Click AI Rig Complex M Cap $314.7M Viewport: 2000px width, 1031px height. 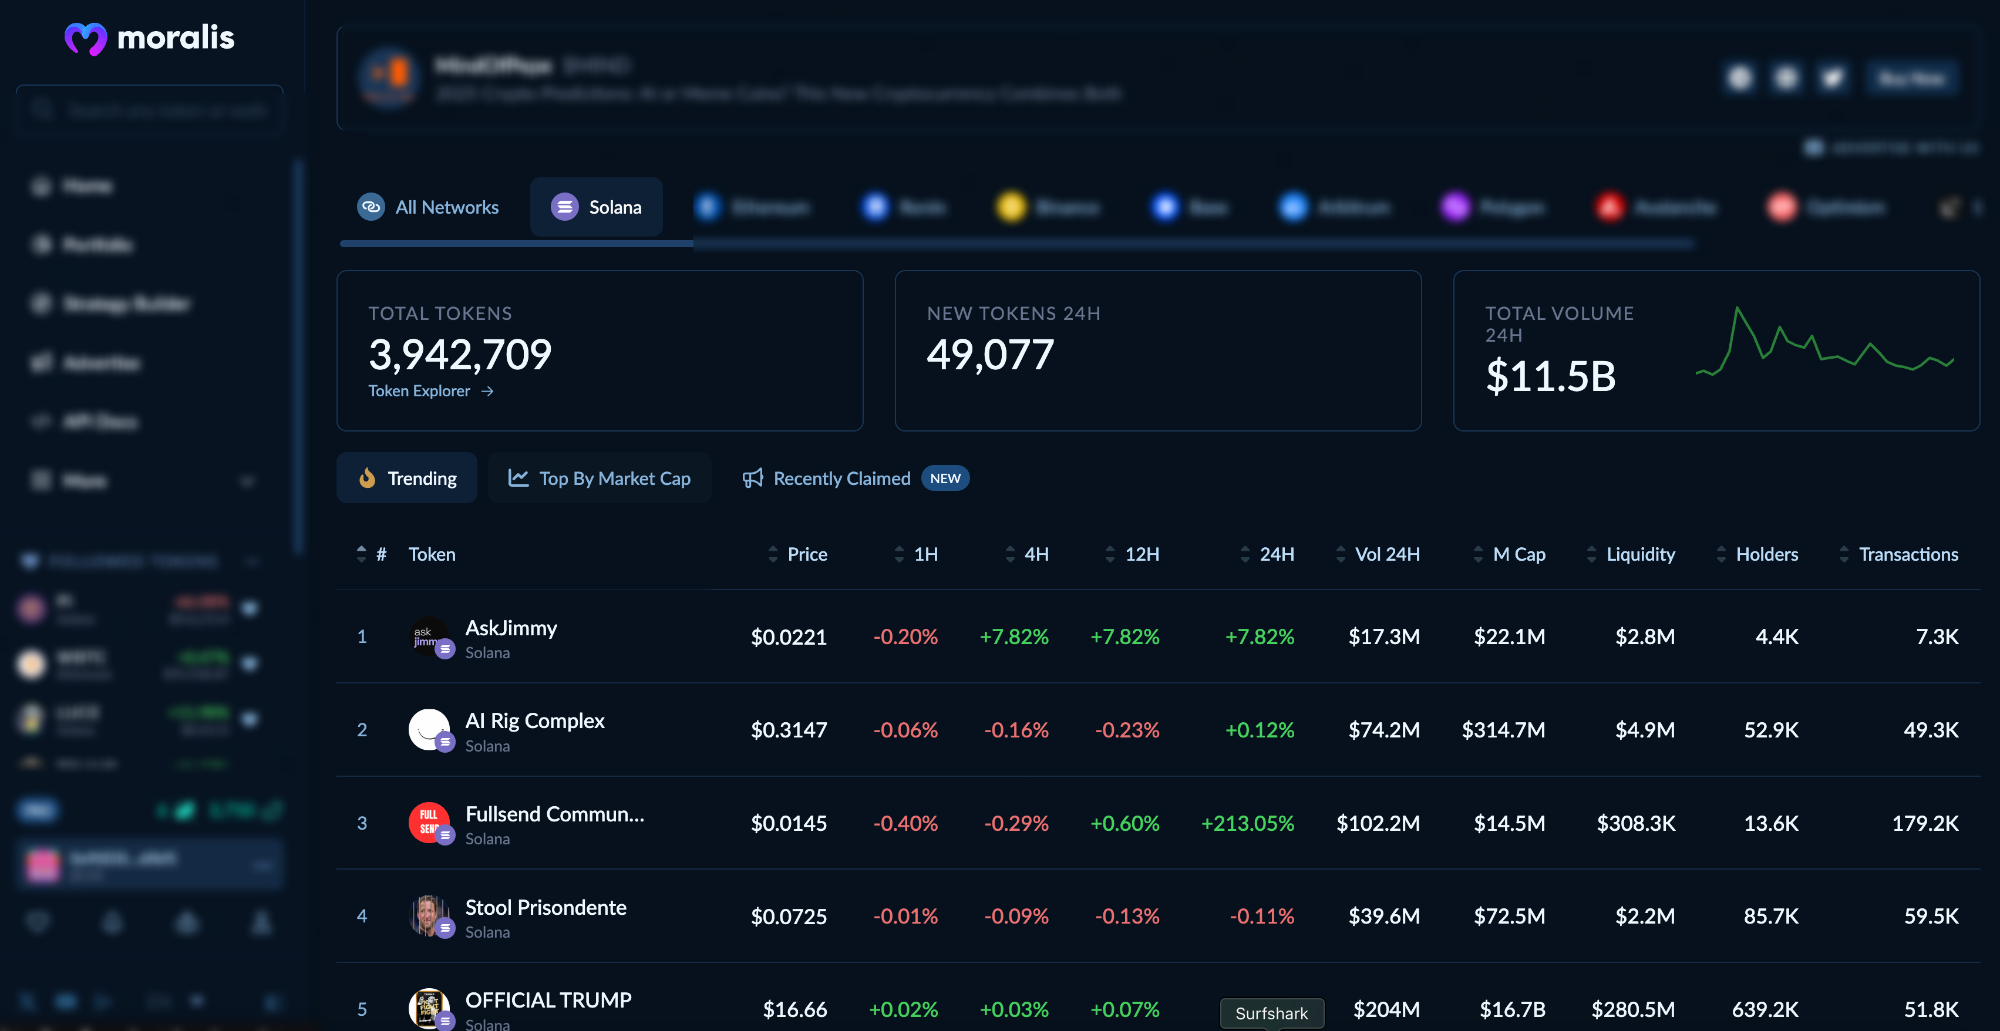pyautogui.click(x=1504, y=730)
